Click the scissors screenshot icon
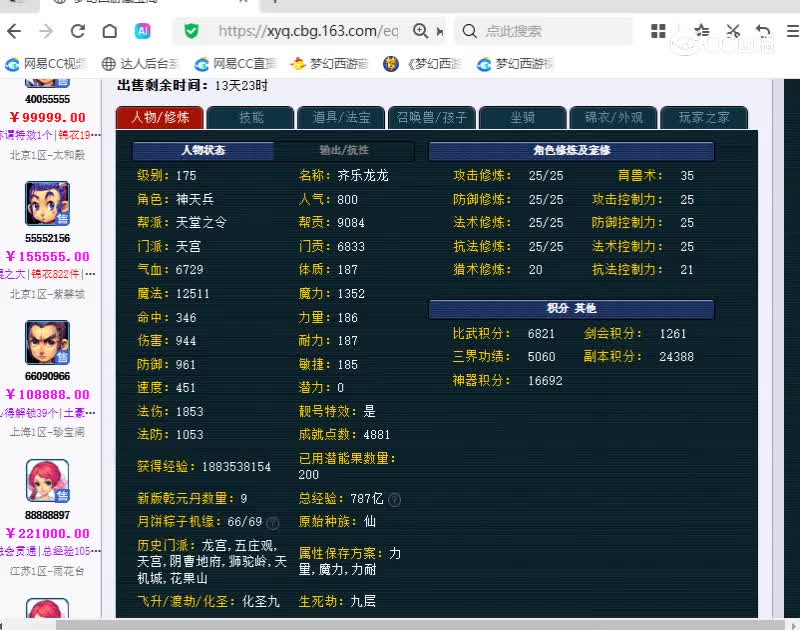Viewport: 800px width, 630px height. point(733,31)
